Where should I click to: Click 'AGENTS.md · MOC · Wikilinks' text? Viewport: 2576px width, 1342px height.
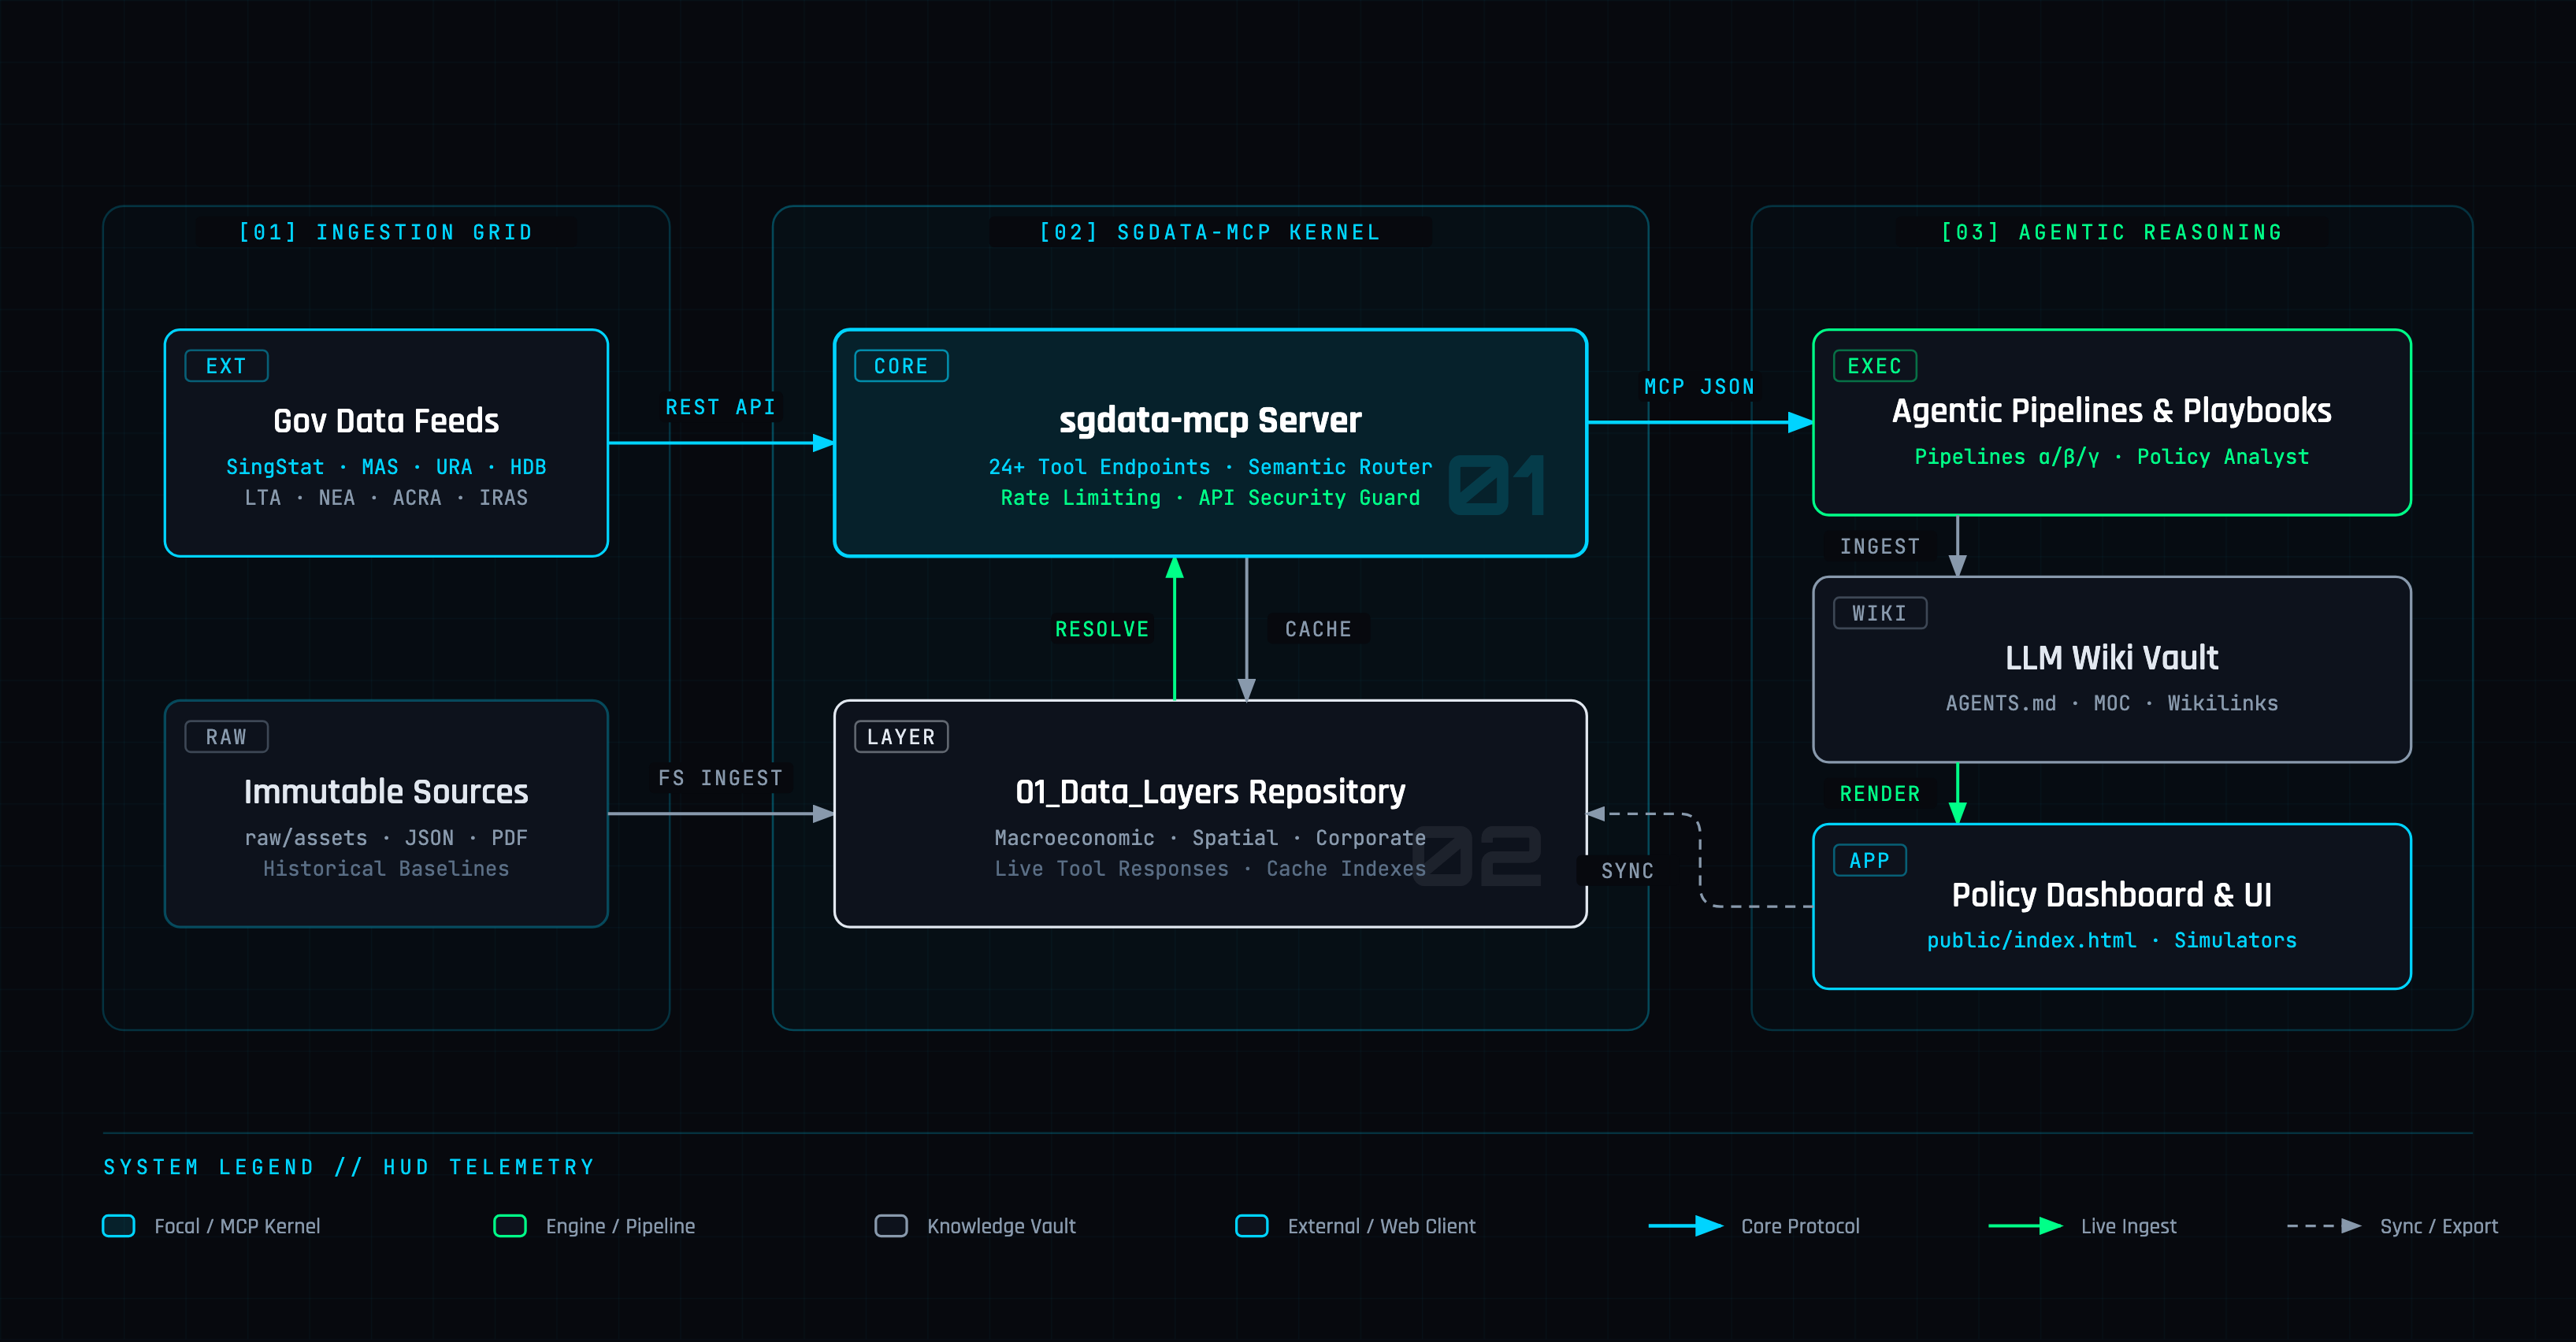pos(2111,704)
